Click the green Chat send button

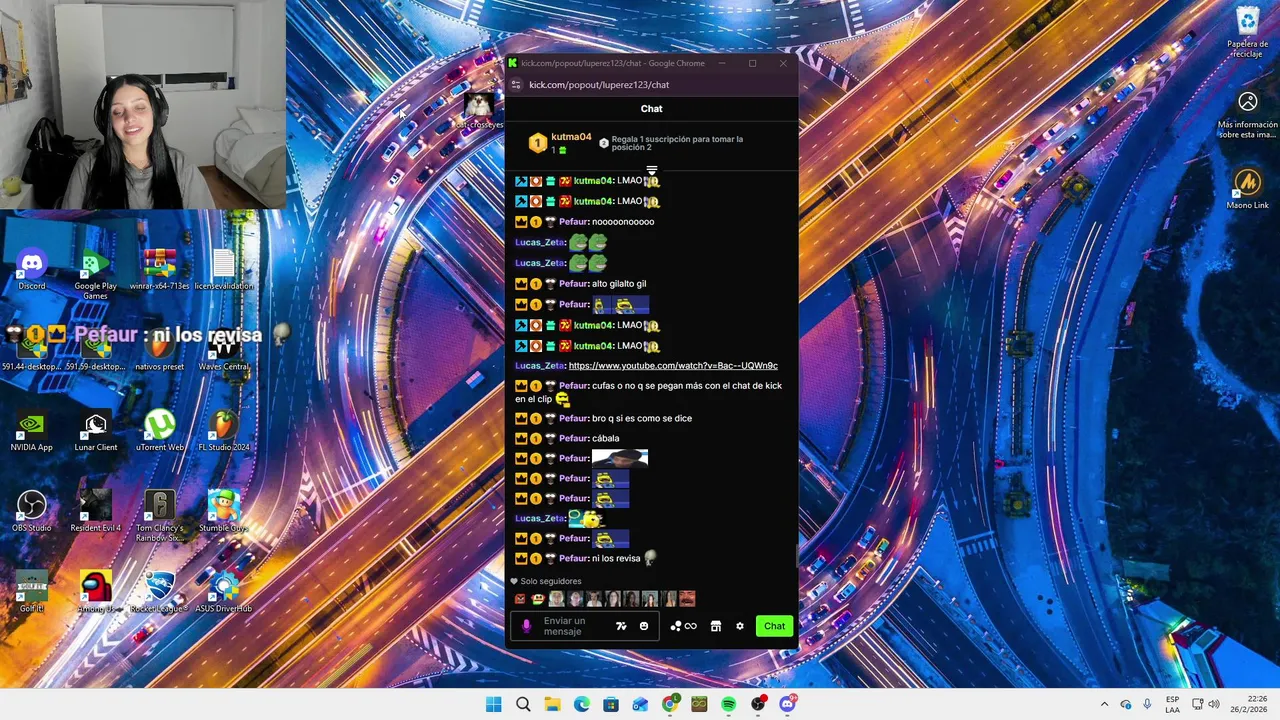[x=775, y=626]
